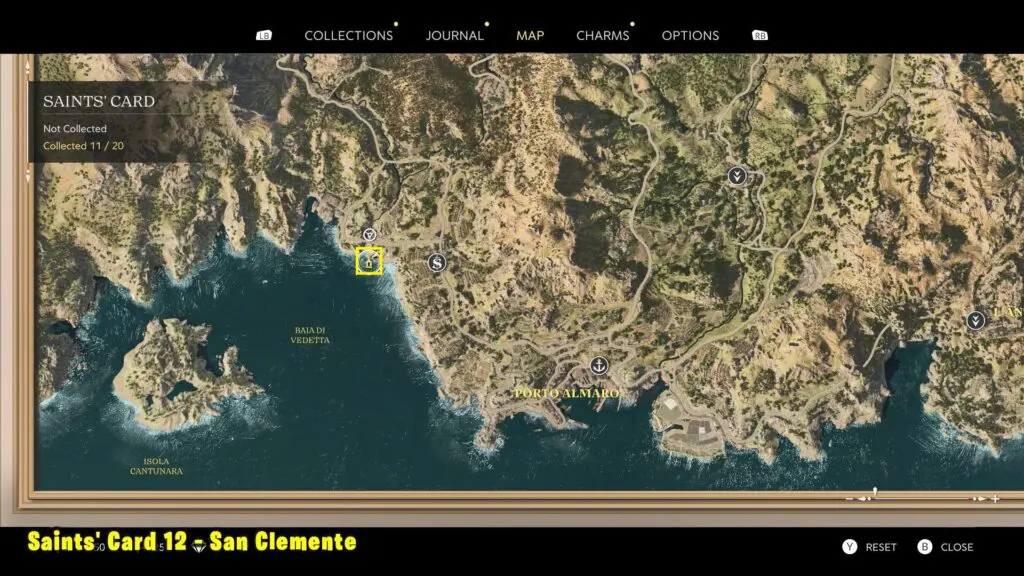The image size is (1024, 576).
Task: Open the Charms tab
Action: (602, 35)
